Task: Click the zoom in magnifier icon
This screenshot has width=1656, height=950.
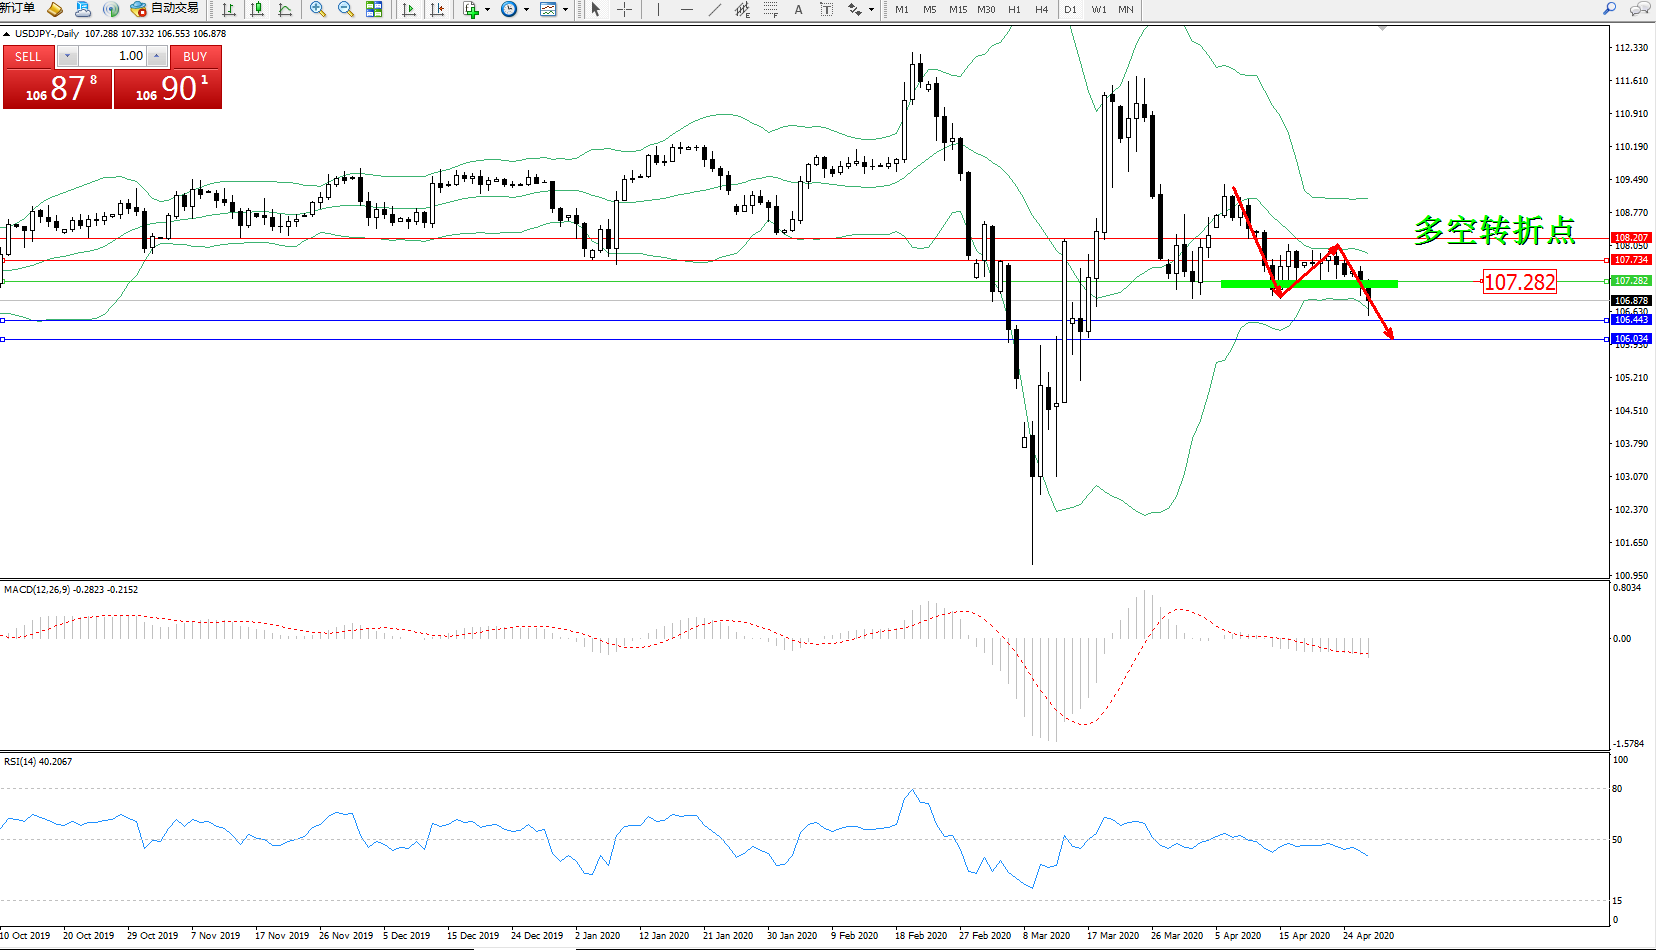Action: pyautogui.click(x=318, y=9)
